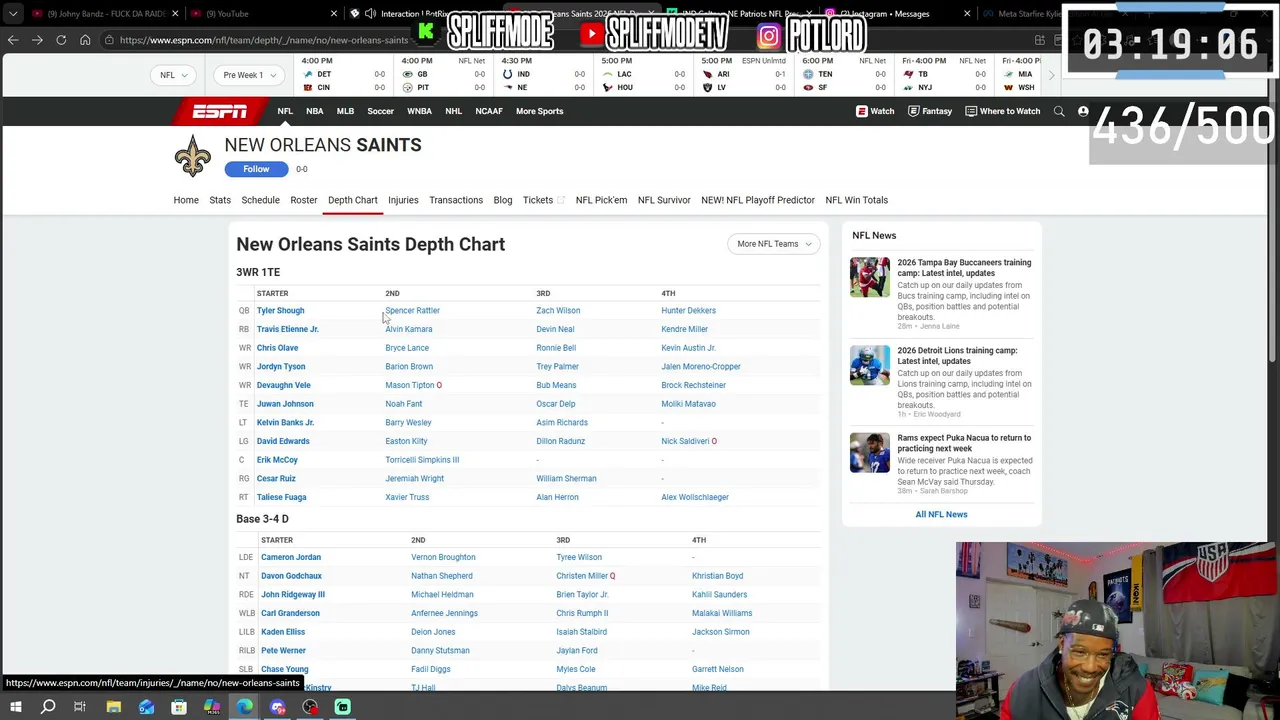This screenshot has height=720, width=1280.
Task: Open the tab list chevron in browser
Action: point(13,14)
